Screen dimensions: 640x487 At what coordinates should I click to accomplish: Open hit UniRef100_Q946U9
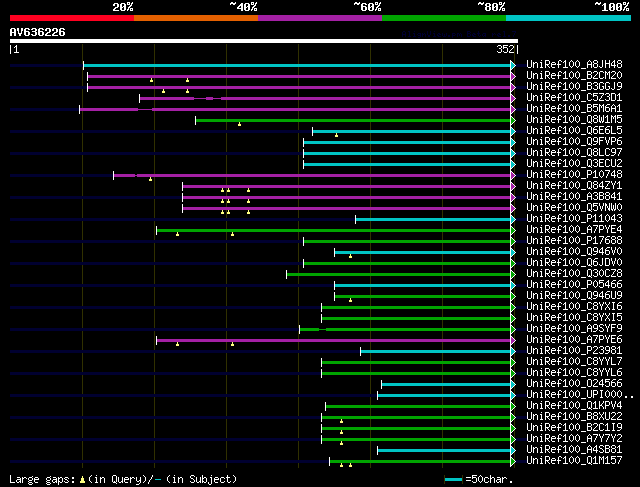574,296
